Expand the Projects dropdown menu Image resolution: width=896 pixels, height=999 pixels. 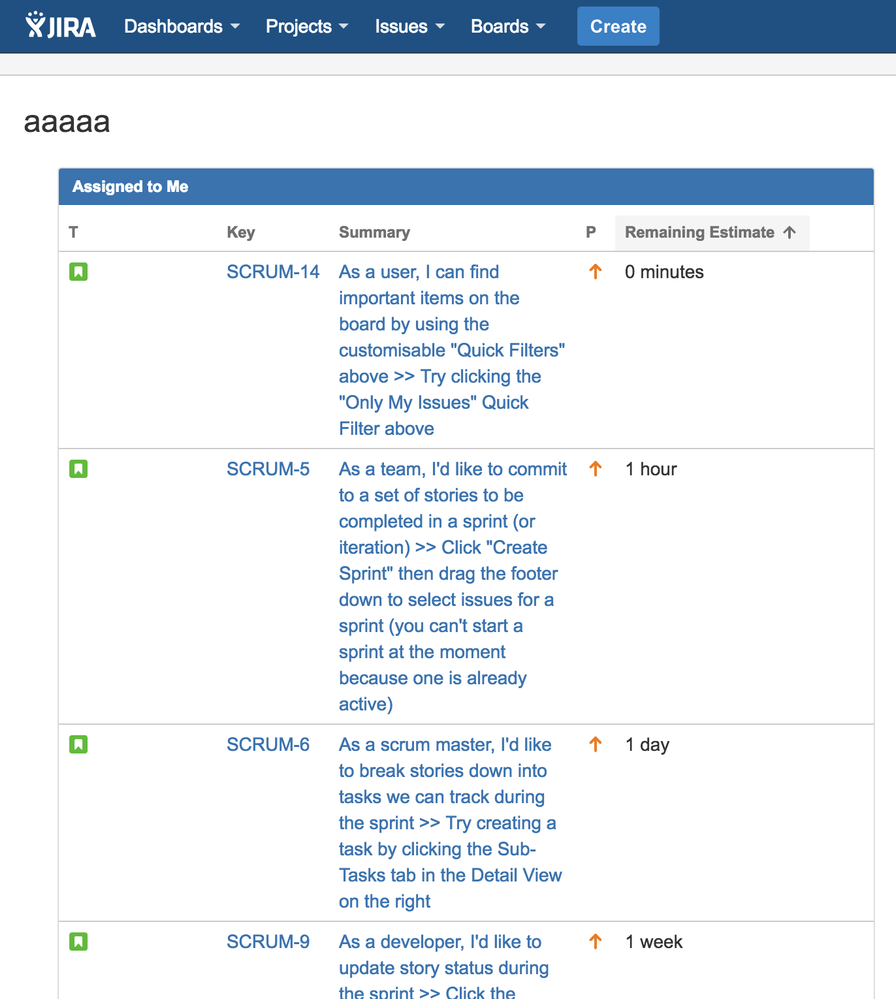click(307, 26)
